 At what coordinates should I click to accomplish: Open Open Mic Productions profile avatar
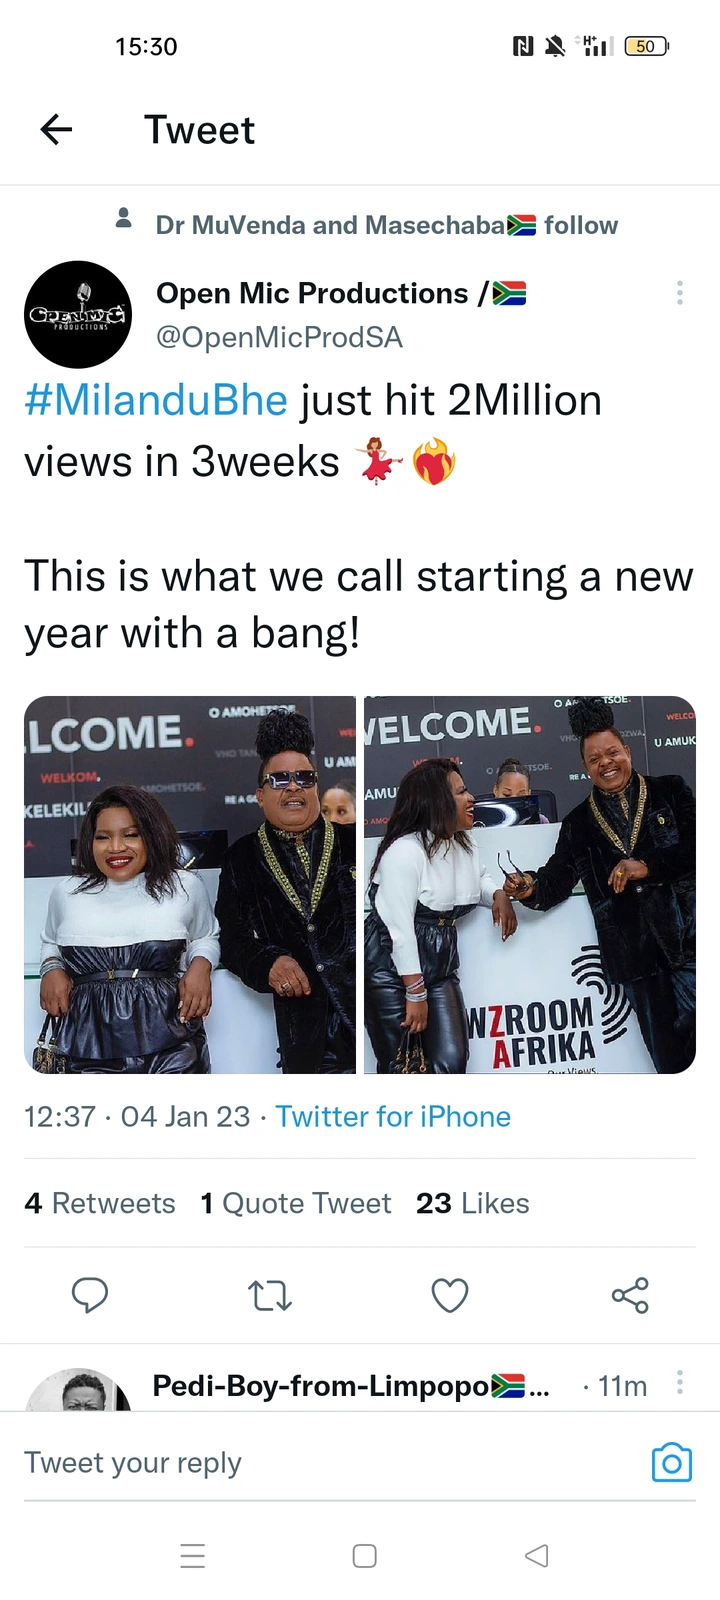(x=78, y=315)
